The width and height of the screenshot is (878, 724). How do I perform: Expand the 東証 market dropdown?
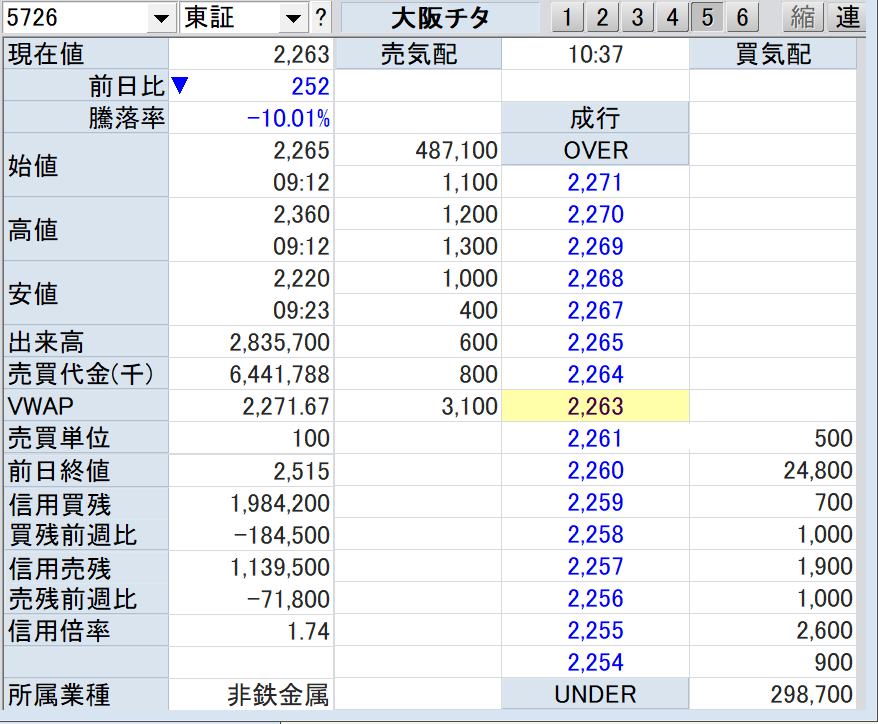pos(292,18)
